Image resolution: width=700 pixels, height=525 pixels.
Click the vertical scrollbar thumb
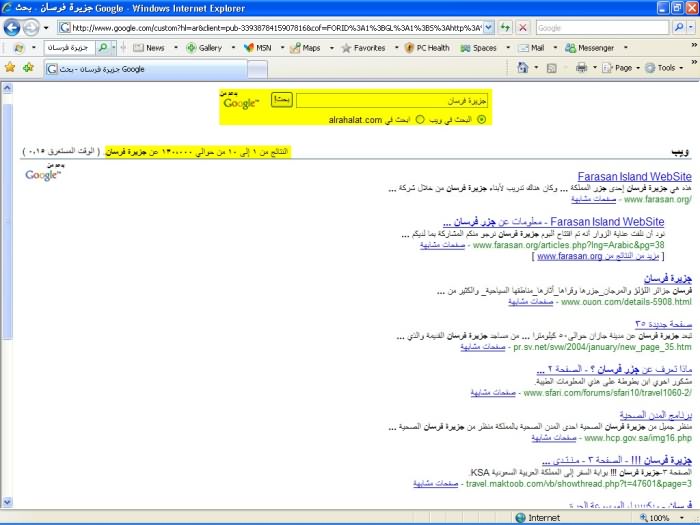(7, 221)
